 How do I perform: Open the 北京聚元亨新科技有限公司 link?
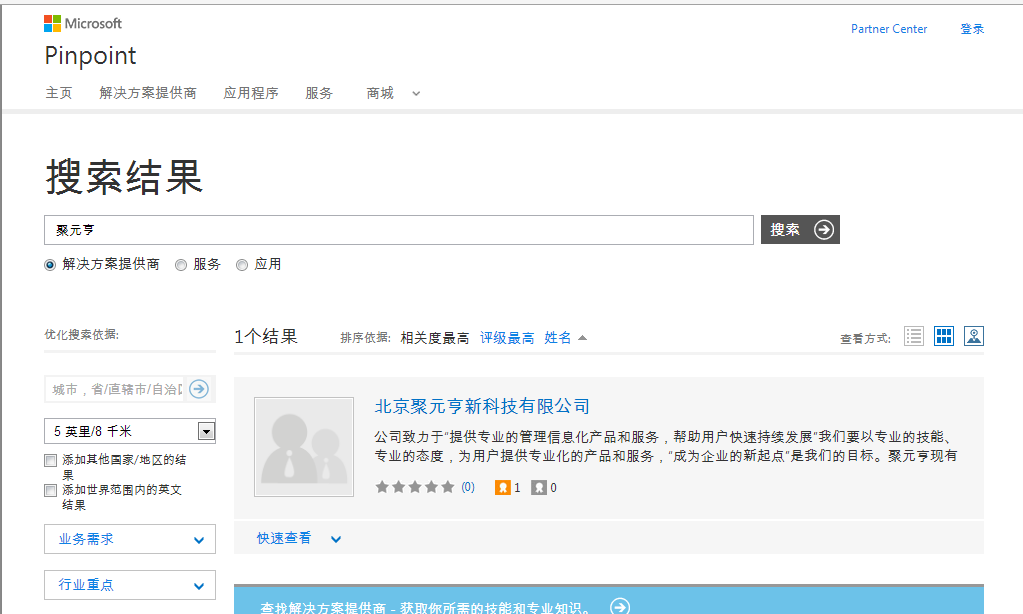pyautogui.click(x=482, y=406)
